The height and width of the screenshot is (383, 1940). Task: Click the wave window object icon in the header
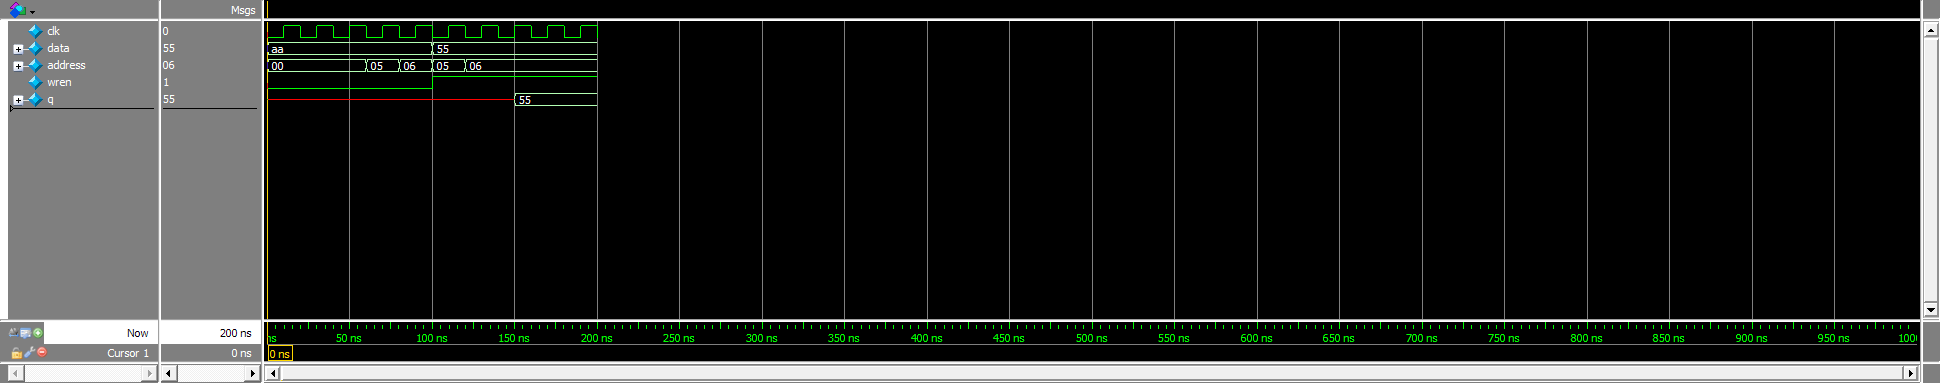(17, 10)
